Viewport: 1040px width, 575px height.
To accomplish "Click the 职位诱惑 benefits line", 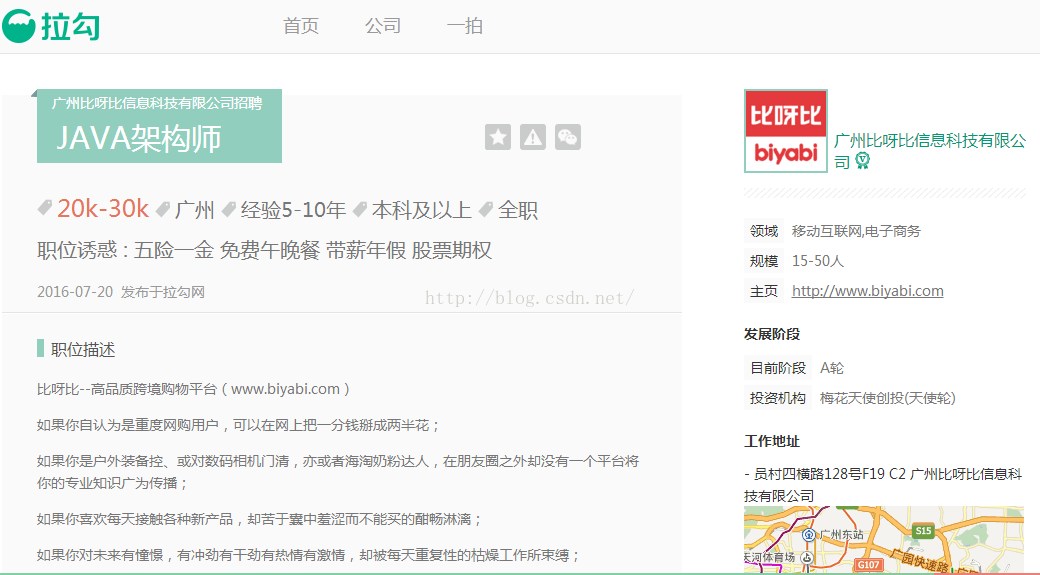I will tap(265, 251).
